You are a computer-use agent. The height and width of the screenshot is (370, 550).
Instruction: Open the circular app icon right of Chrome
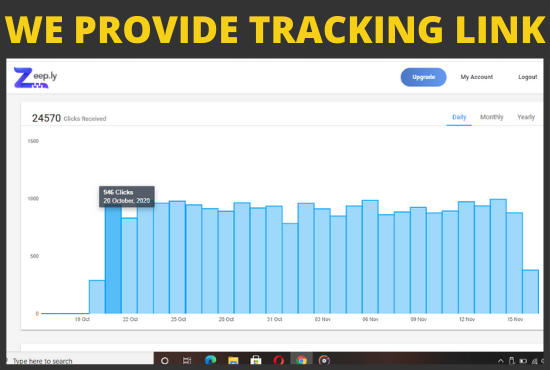pos(324,360)
